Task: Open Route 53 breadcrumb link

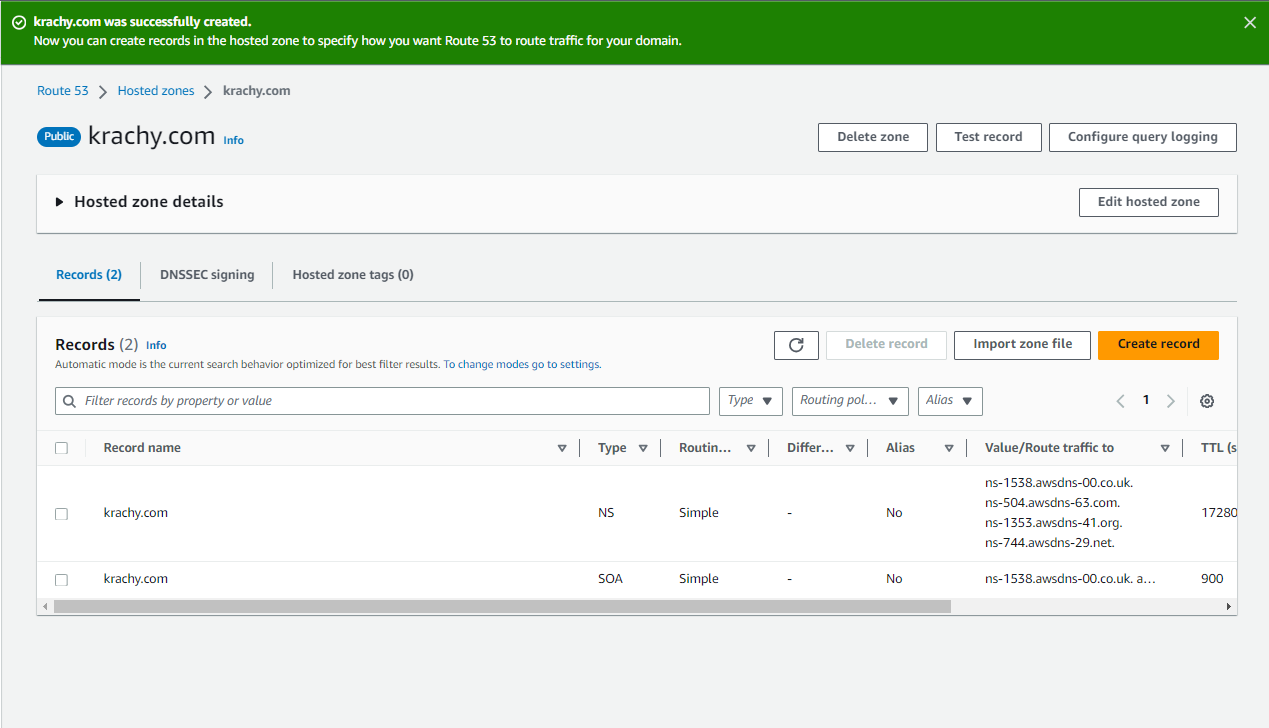Action: click(x=63, y=91)
